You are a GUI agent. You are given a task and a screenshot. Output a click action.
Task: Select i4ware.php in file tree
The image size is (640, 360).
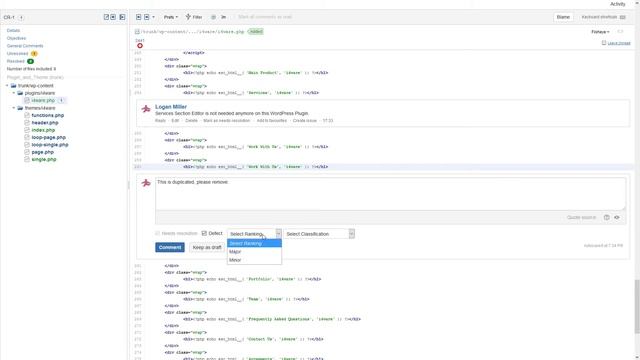point(43,100)
